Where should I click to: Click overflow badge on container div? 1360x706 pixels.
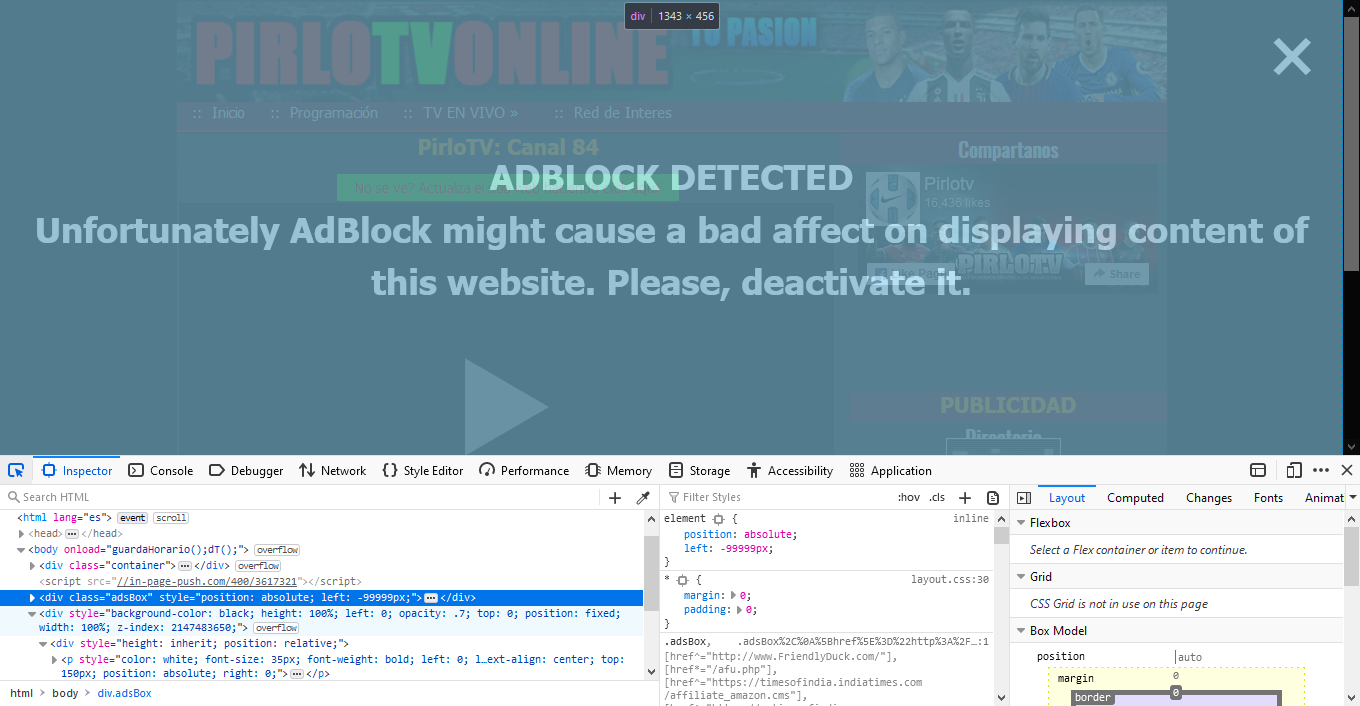click(x=258, y=566)
